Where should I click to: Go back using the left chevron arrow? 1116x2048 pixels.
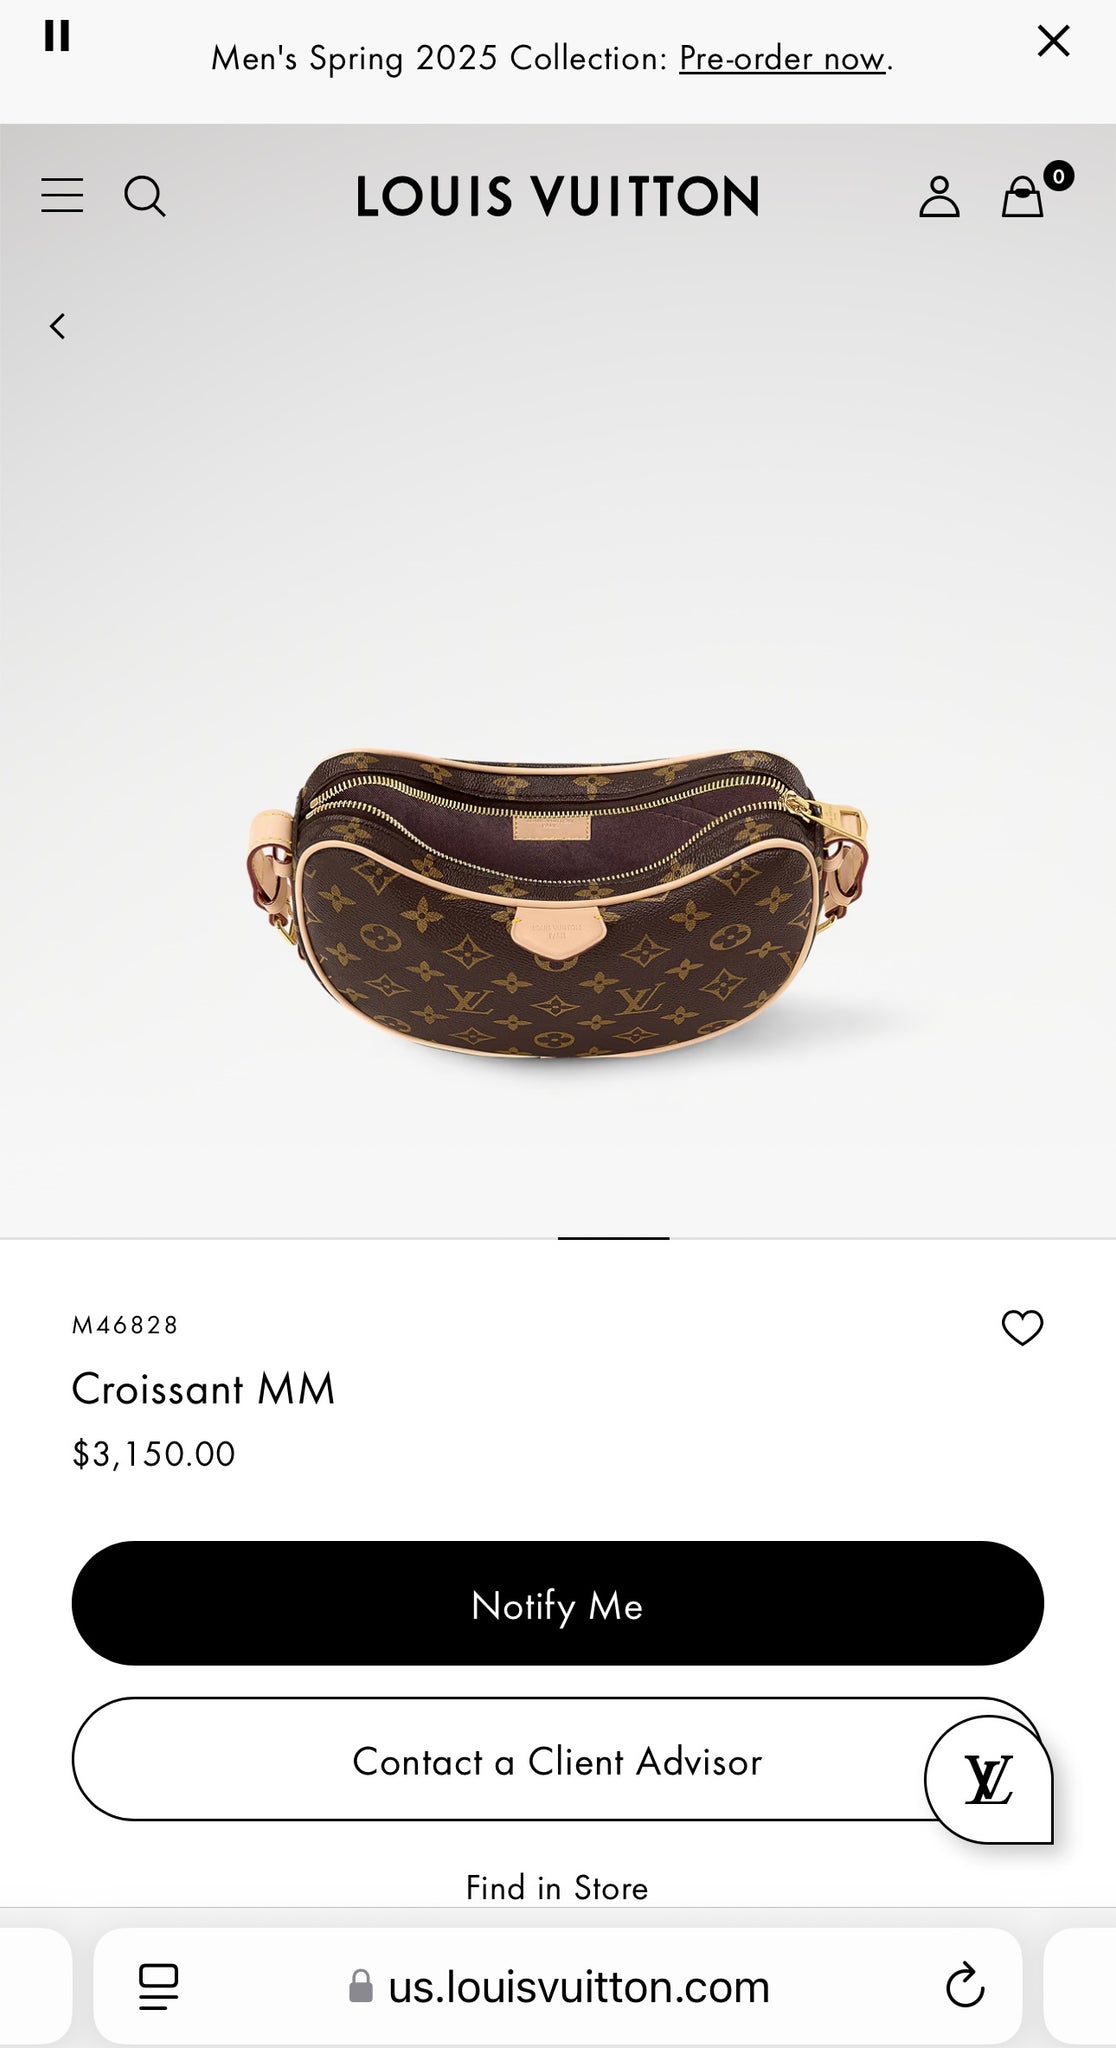[x=58, y=326]
